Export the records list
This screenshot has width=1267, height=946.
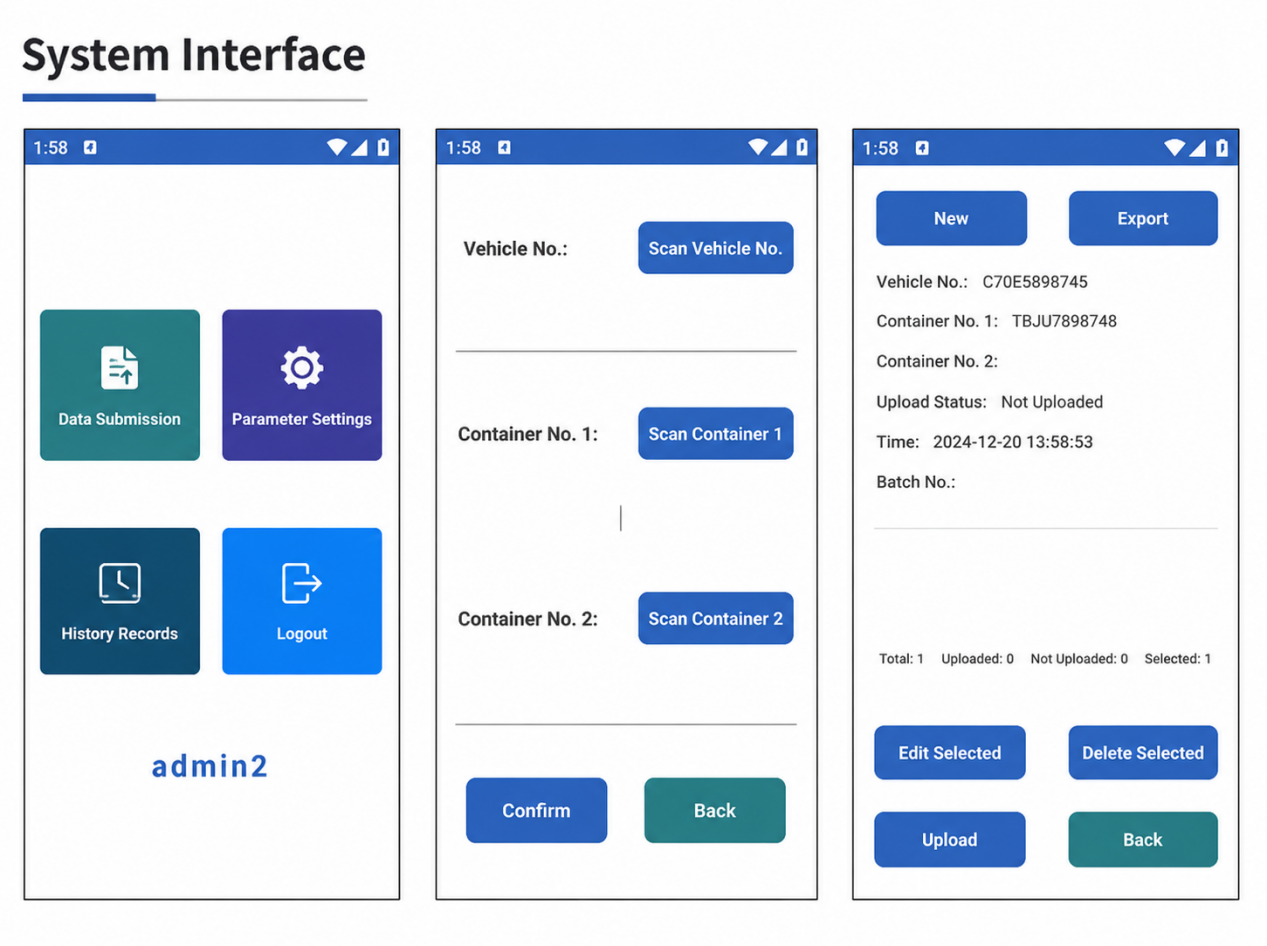coord(1143,218)
